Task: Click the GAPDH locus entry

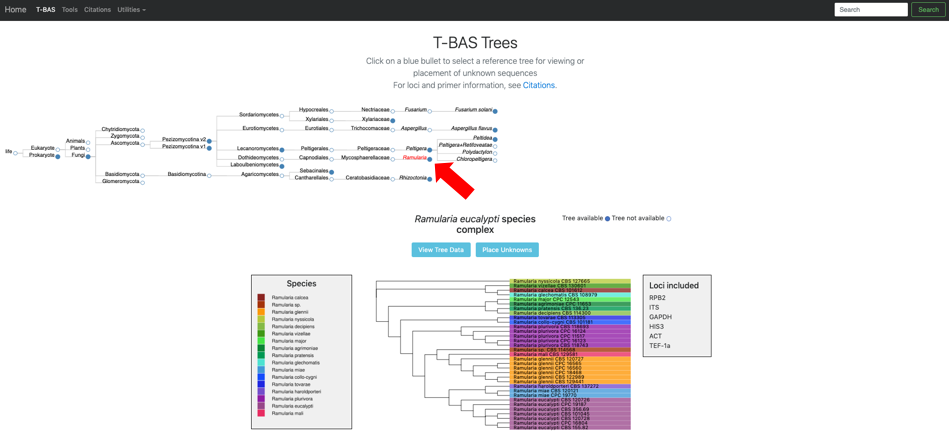Action: coord(659,316)
